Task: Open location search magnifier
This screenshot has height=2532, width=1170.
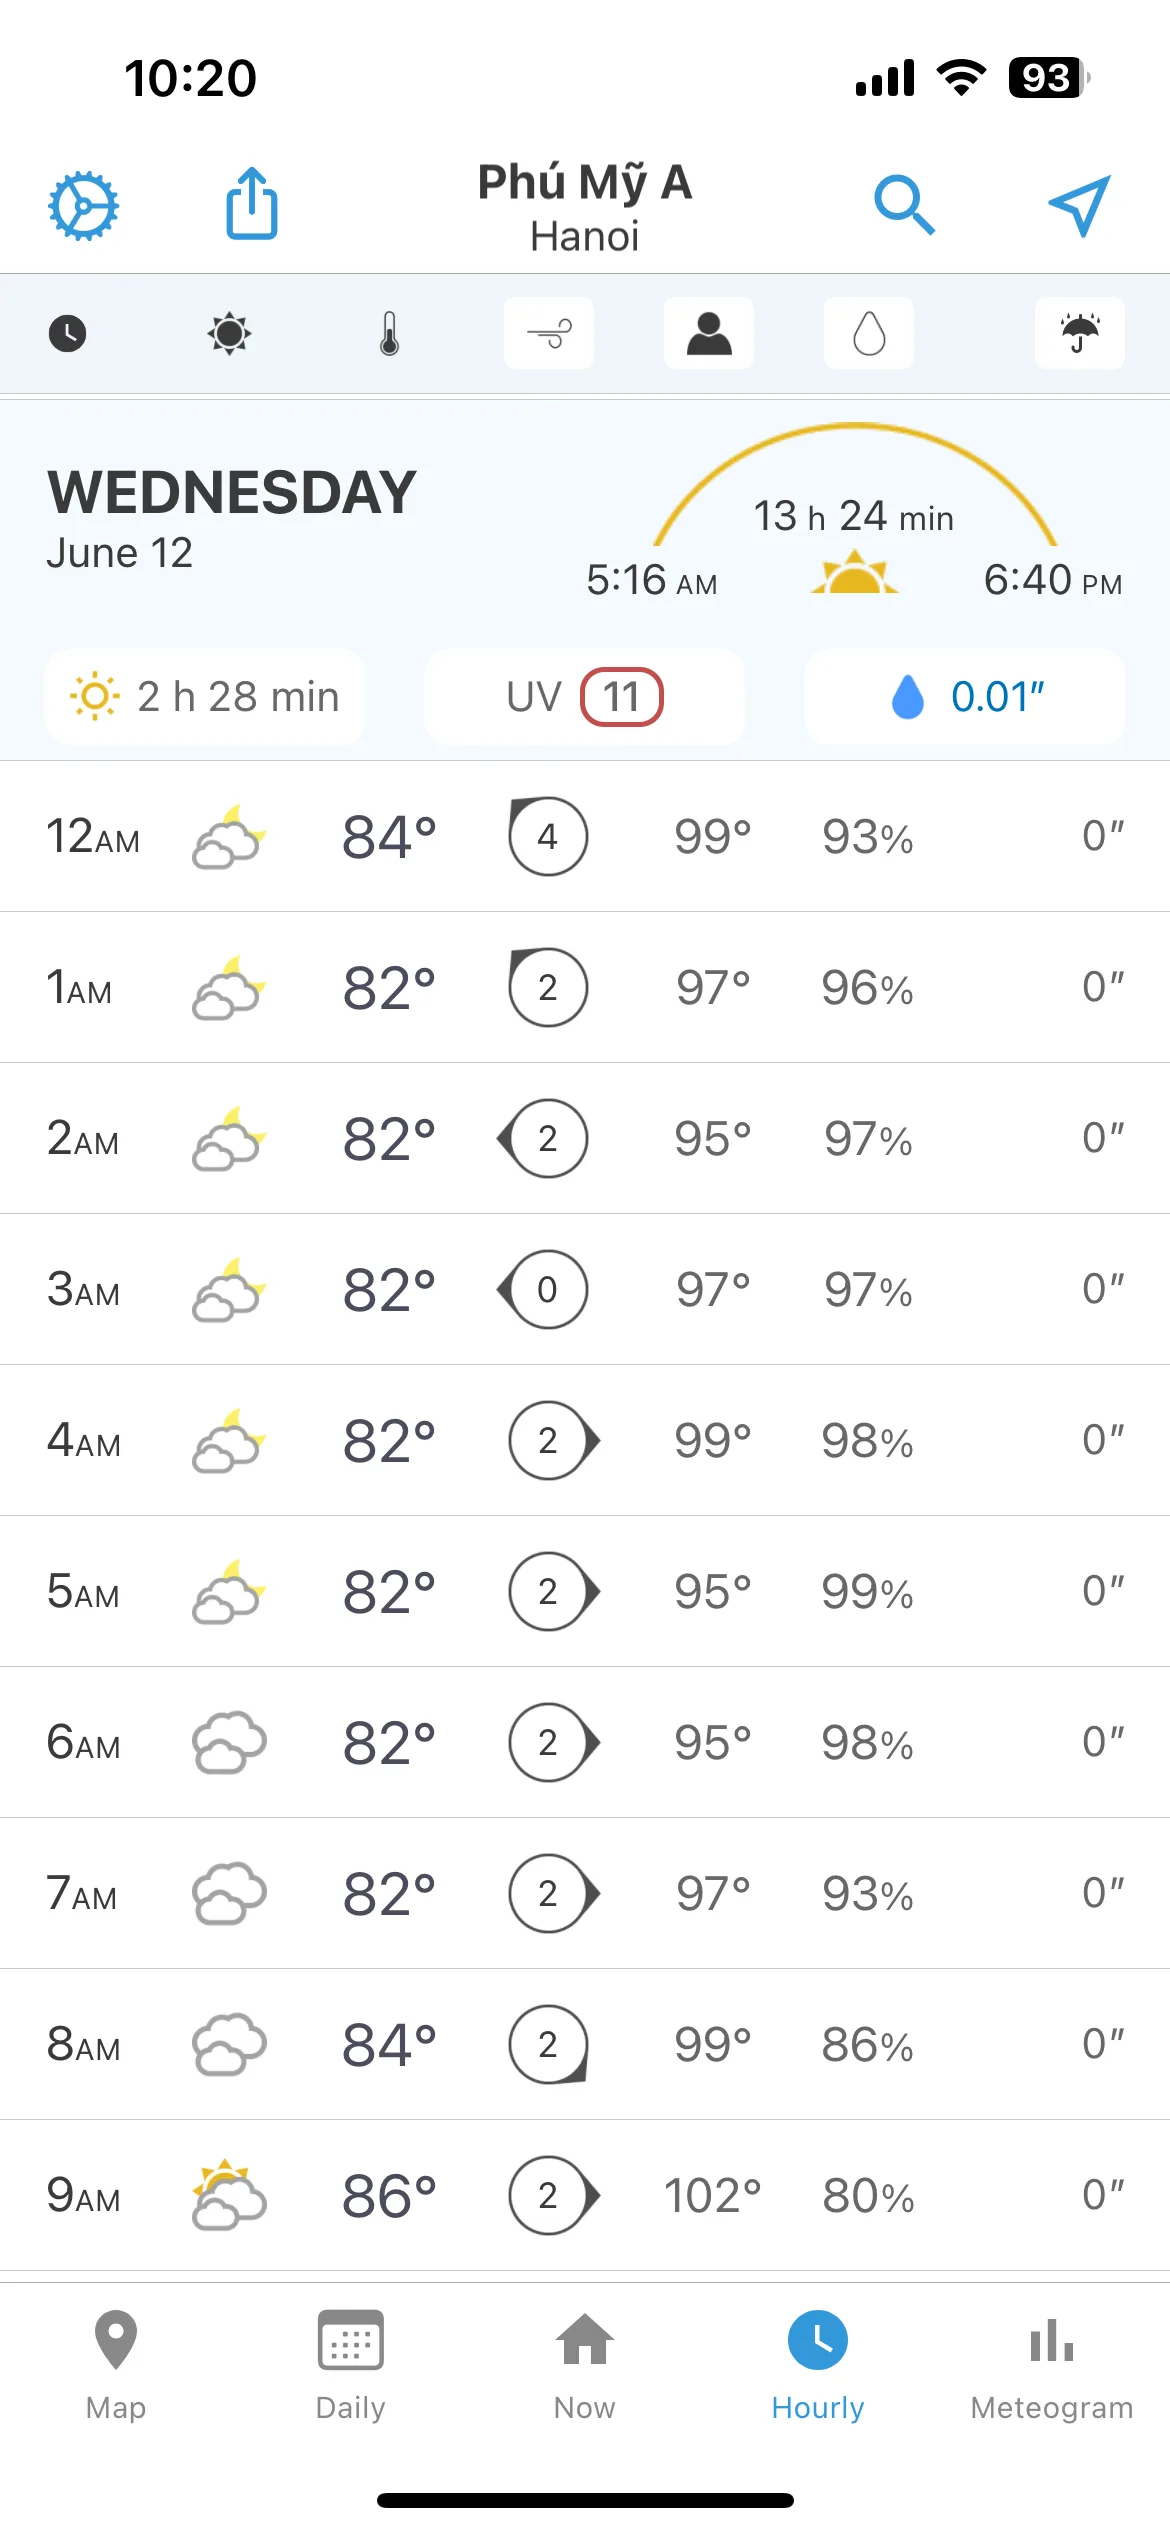Action: (904, 205)
